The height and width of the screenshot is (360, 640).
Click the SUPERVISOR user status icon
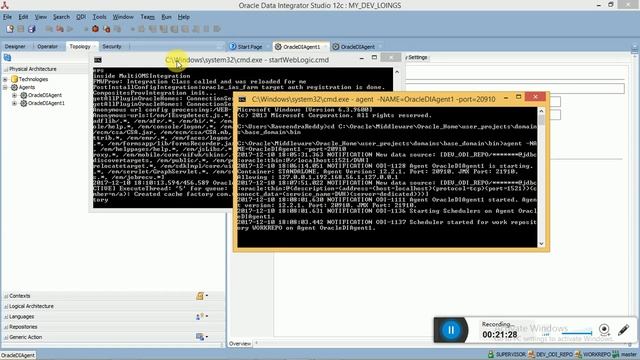(491, 354)
